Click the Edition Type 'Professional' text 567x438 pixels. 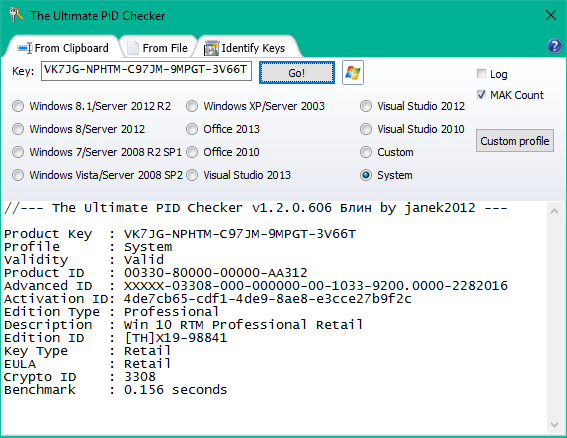(x=171, y=312)
